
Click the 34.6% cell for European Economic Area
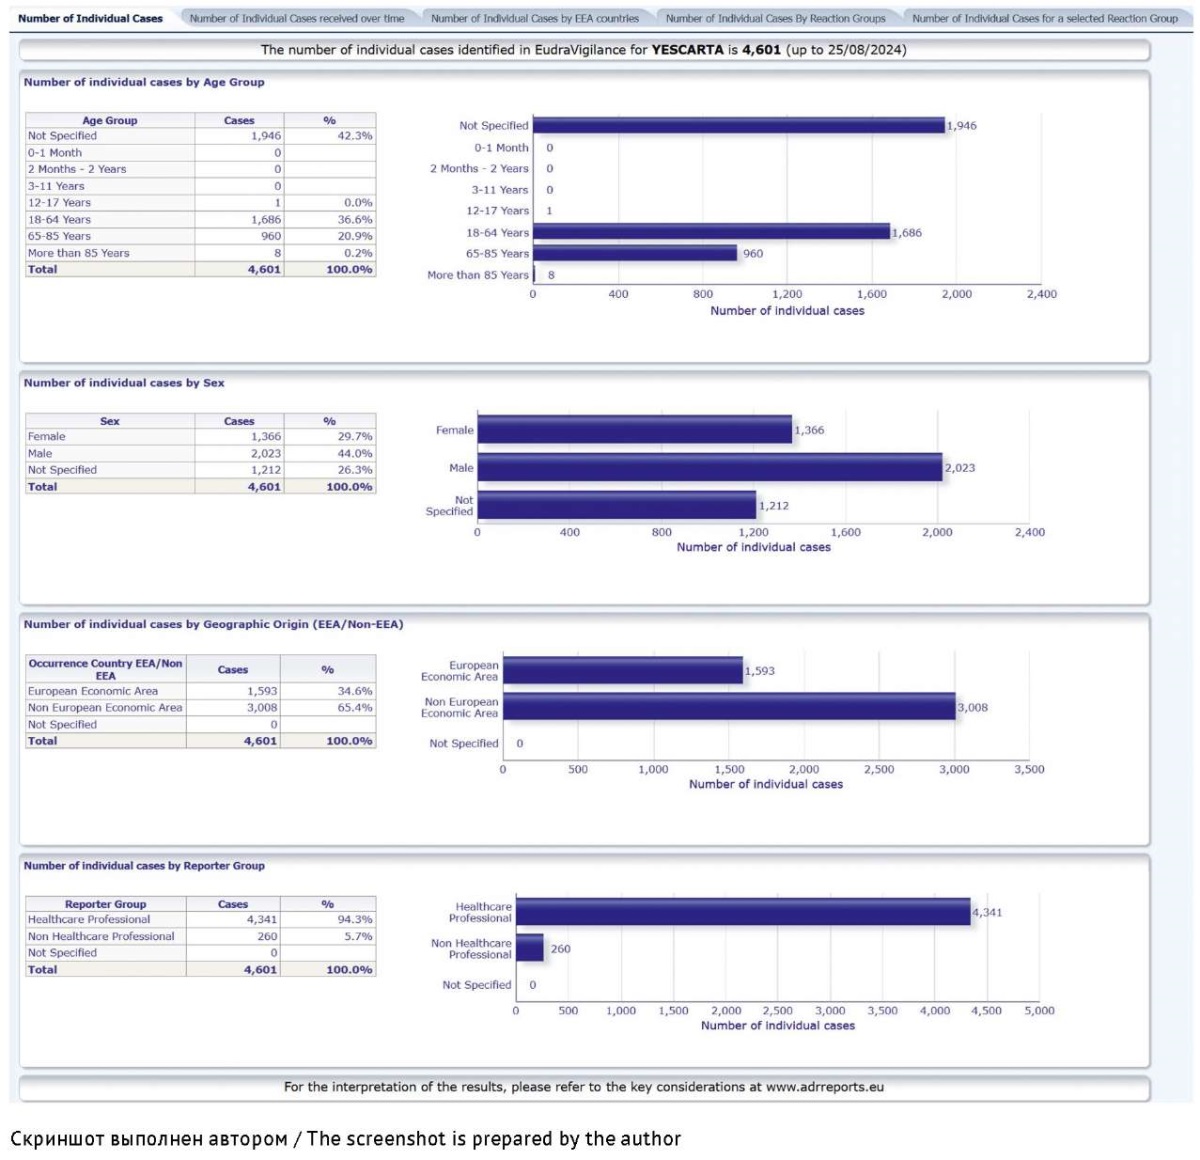tap(328, 691)
